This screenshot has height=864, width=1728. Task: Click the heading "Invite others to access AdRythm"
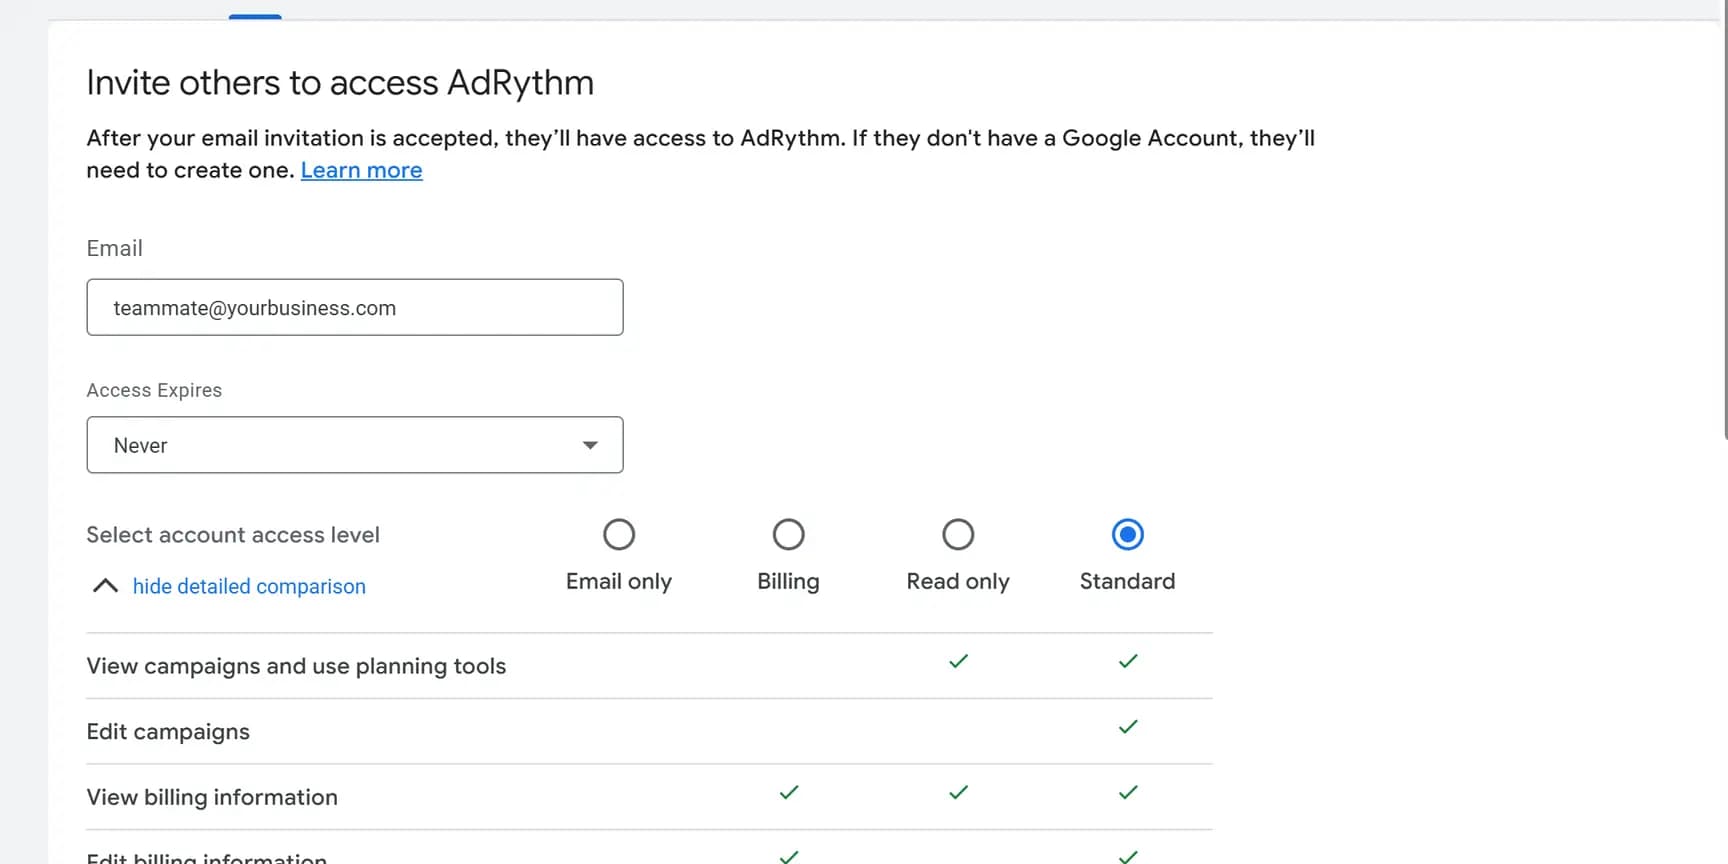point(340,82)
